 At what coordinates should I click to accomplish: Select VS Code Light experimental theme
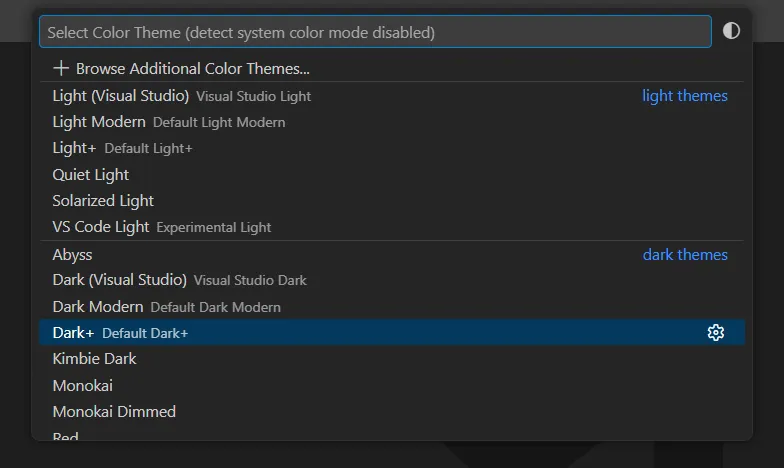tap(101, 227)
